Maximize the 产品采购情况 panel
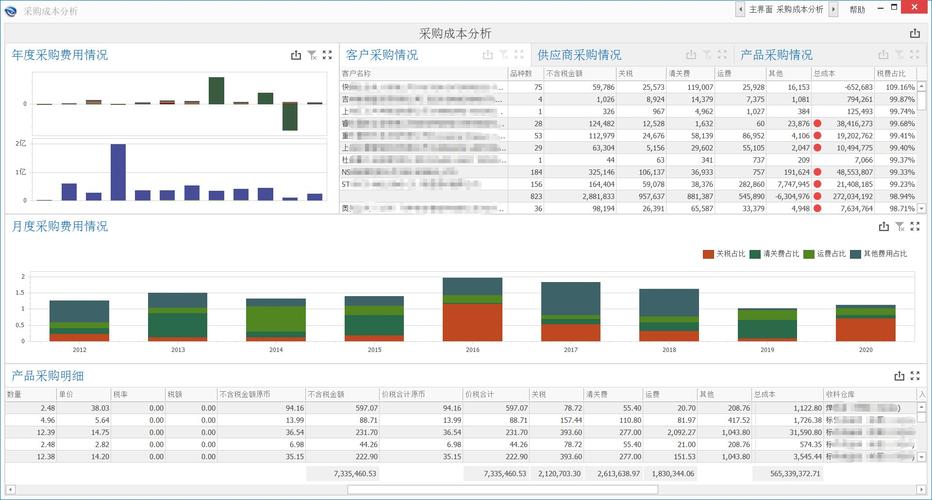 915,55
